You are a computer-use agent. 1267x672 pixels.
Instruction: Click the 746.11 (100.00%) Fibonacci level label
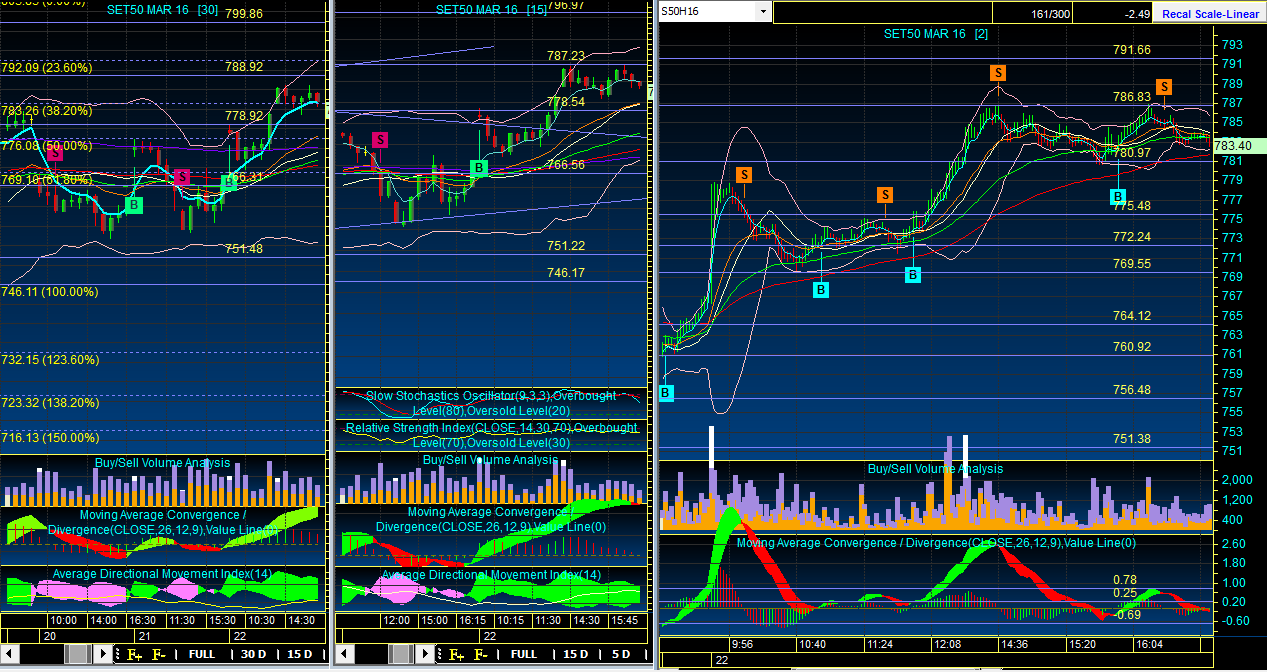coord(50,292)
